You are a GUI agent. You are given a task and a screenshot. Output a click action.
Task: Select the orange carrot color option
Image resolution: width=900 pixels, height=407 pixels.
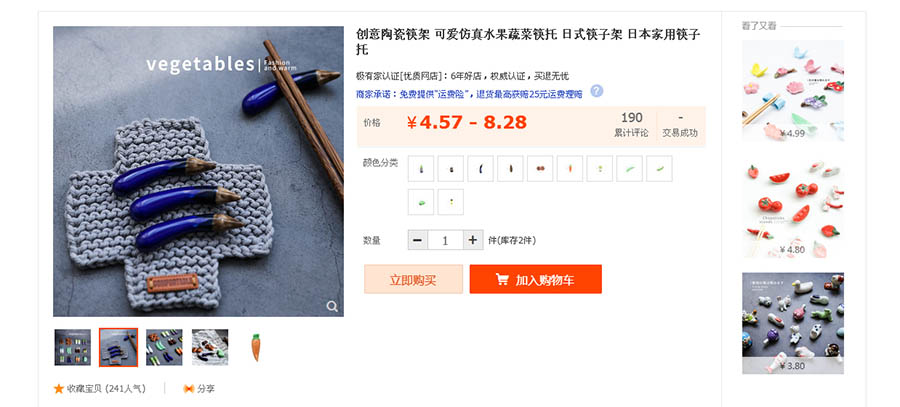coord(570,169)
